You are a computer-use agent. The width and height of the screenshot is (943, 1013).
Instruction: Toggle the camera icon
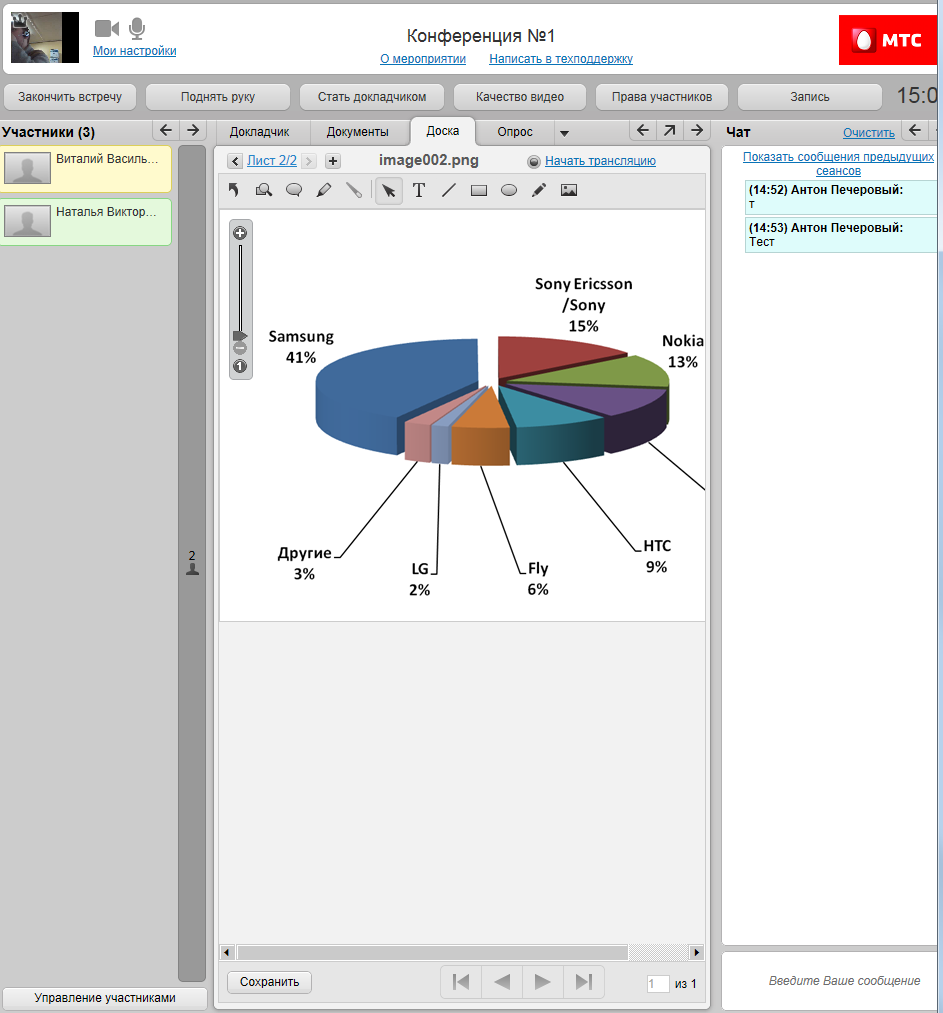point(107,28)
